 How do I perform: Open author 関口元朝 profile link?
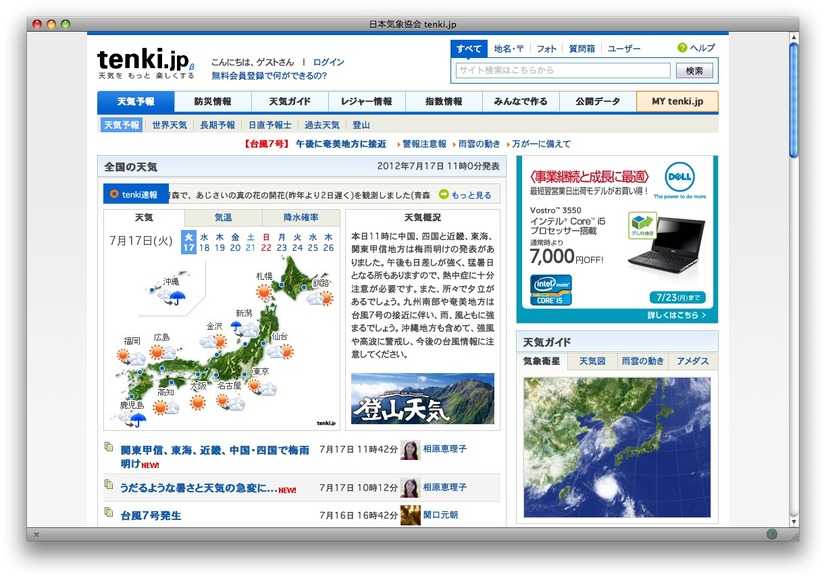(440, 515)
